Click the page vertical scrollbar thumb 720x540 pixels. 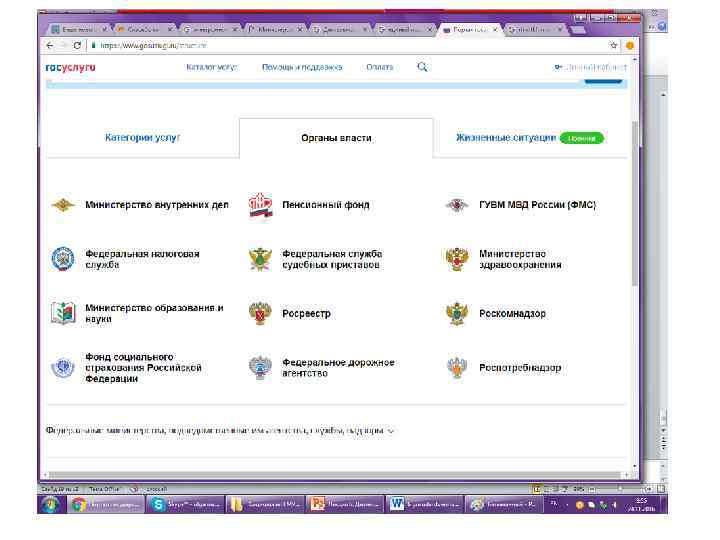(635, 203)
